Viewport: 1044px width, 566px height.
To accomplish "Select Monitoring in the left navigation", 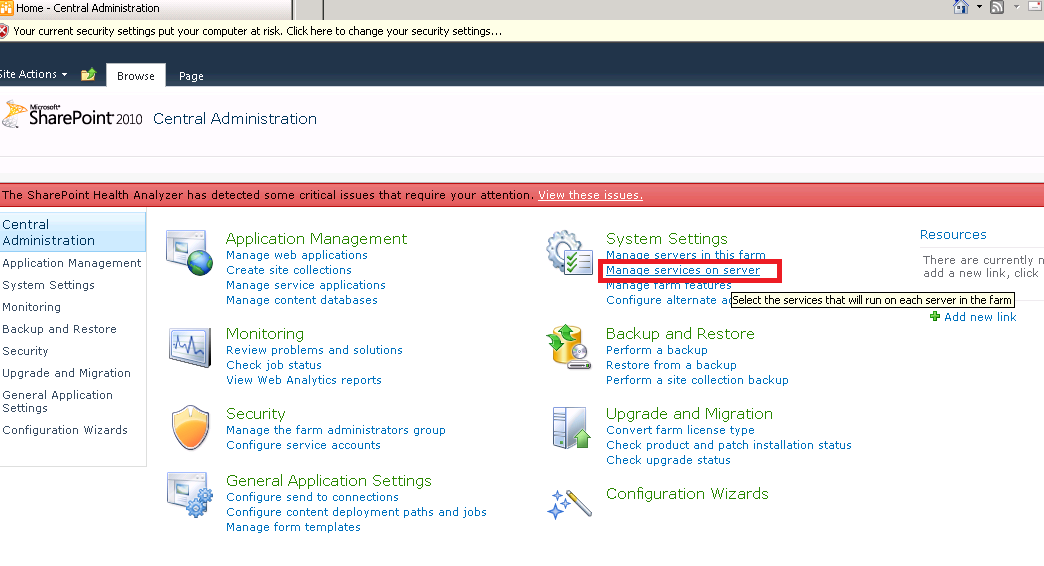I will click(x=31, y=307).
